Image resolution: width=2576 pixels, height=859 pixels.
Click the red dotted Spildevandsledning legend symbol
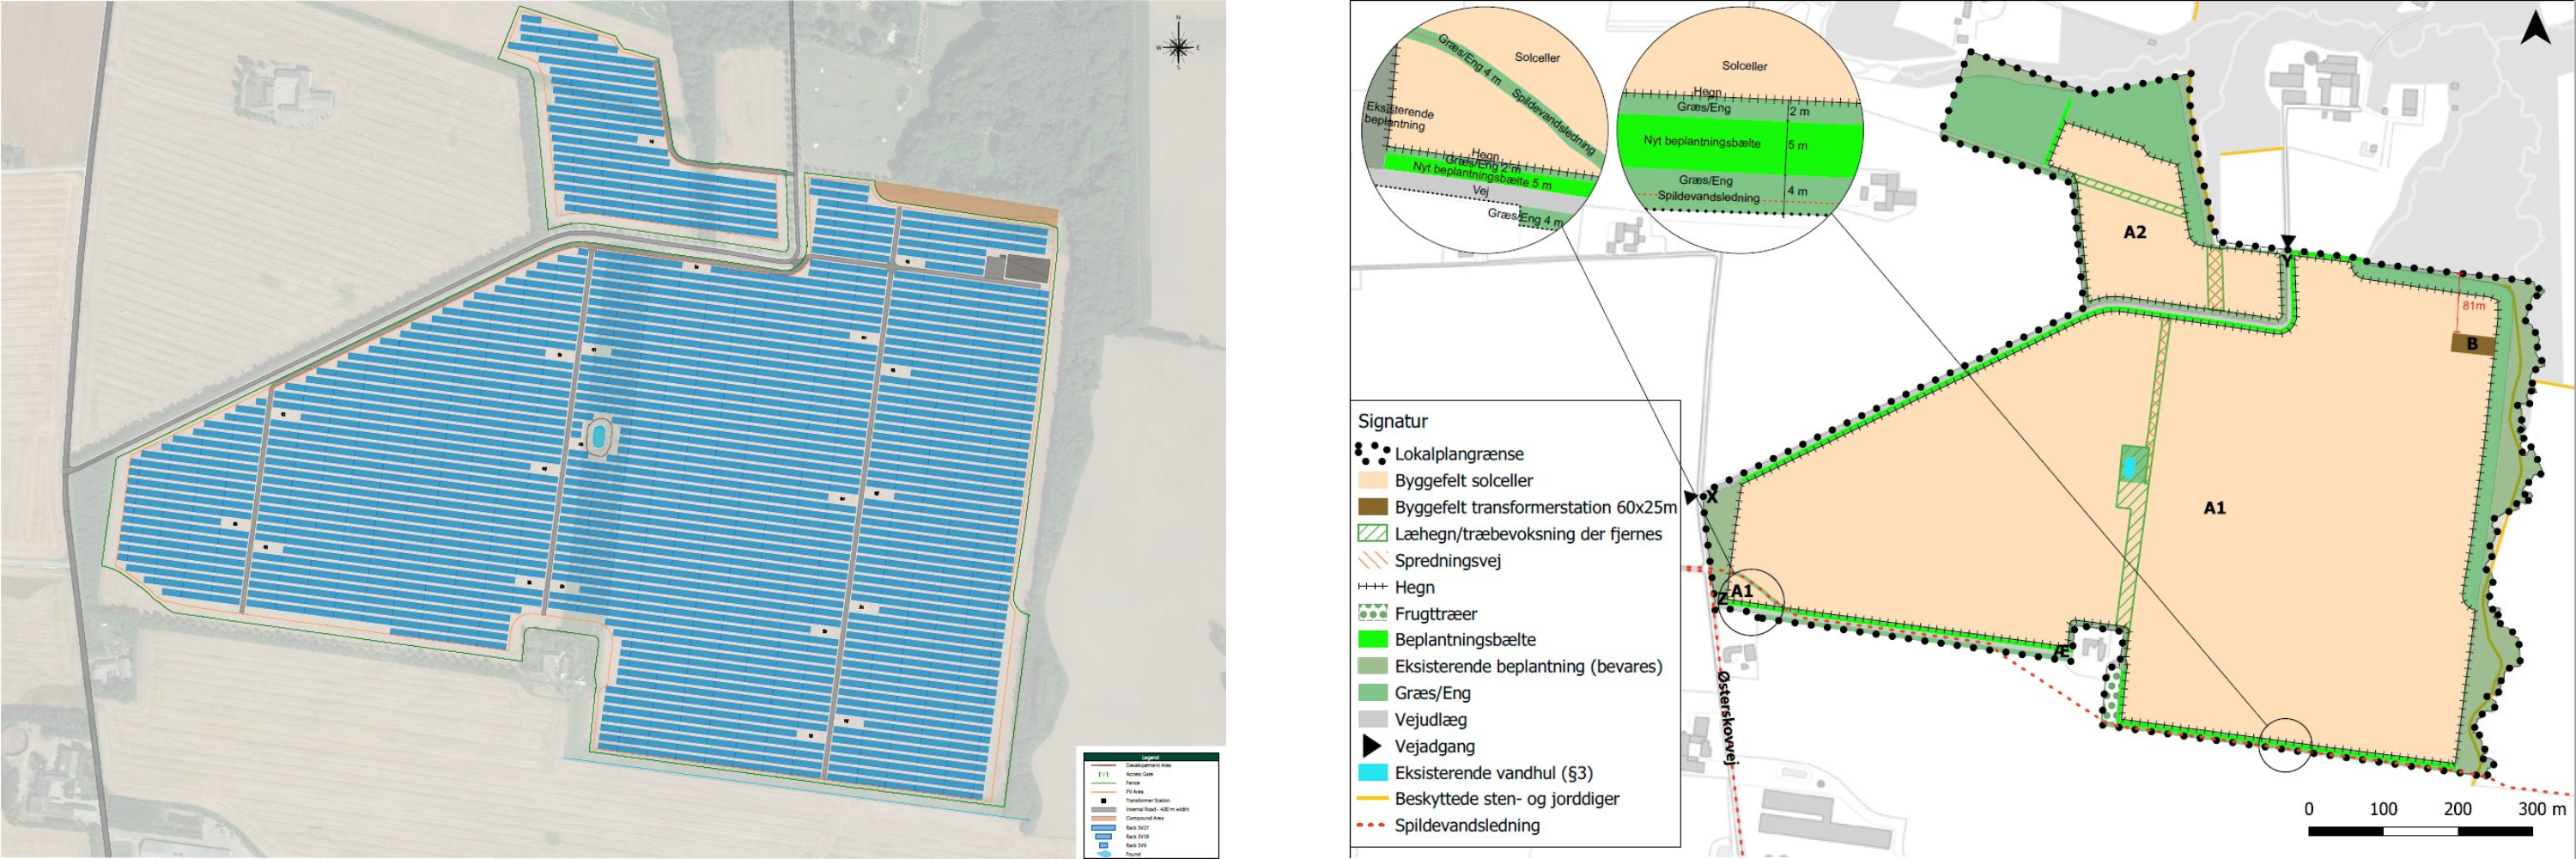click(1372, 825)
